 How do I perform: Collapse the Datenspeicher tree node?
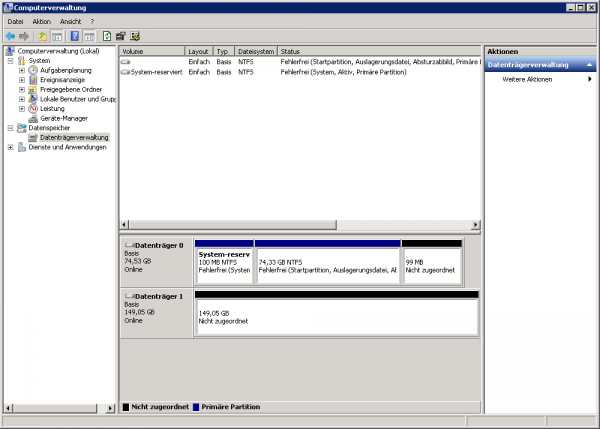[x=10, y=128]
